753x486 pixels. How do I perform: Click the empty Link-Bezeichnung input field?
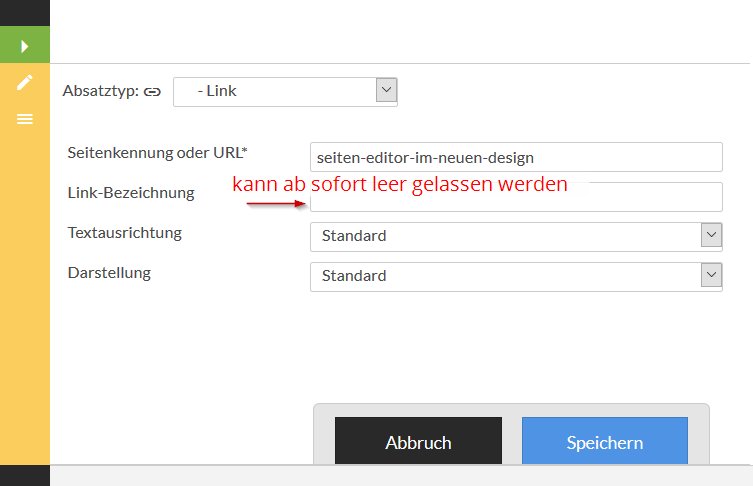click(516, 197)
